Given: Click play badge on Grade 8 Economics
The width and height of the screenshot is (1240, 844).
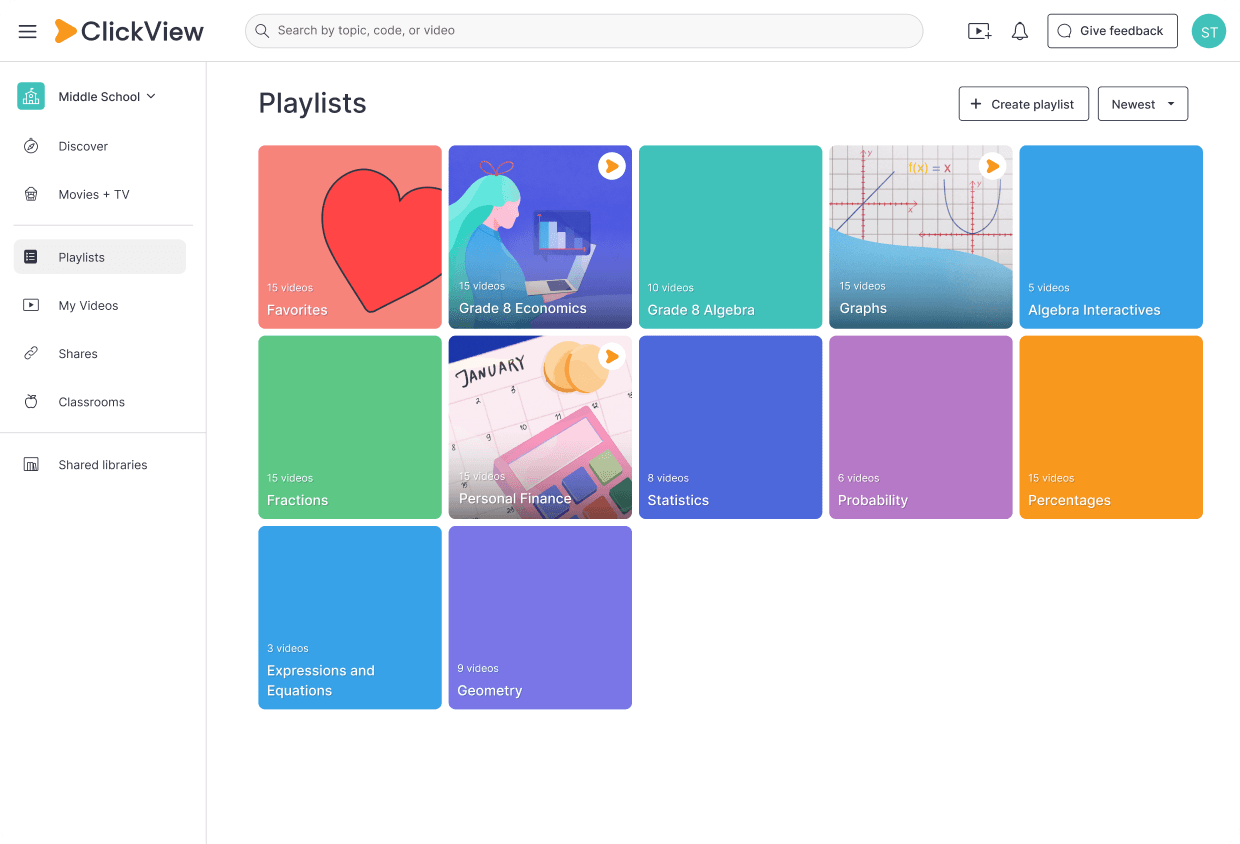Looking at the screenshot, I should [612, 166].
